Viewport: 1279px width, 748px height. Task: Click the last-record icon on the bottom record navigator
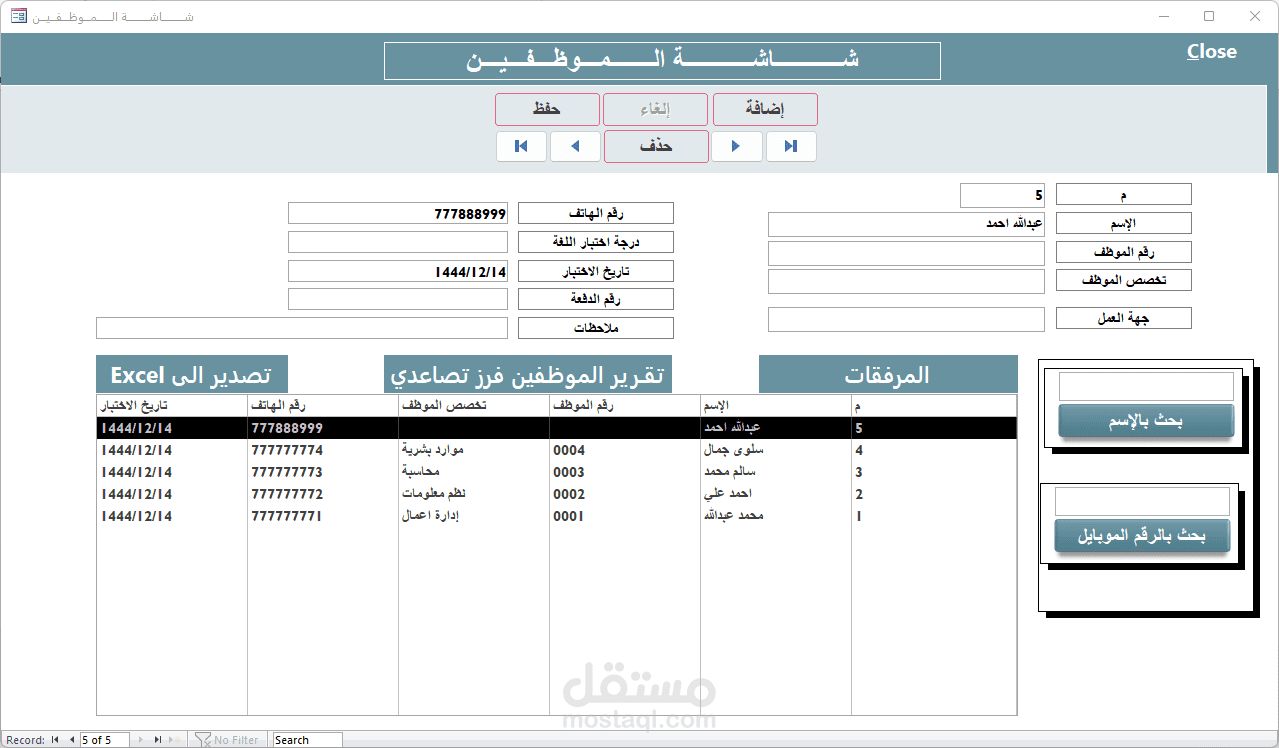(158, 739)
